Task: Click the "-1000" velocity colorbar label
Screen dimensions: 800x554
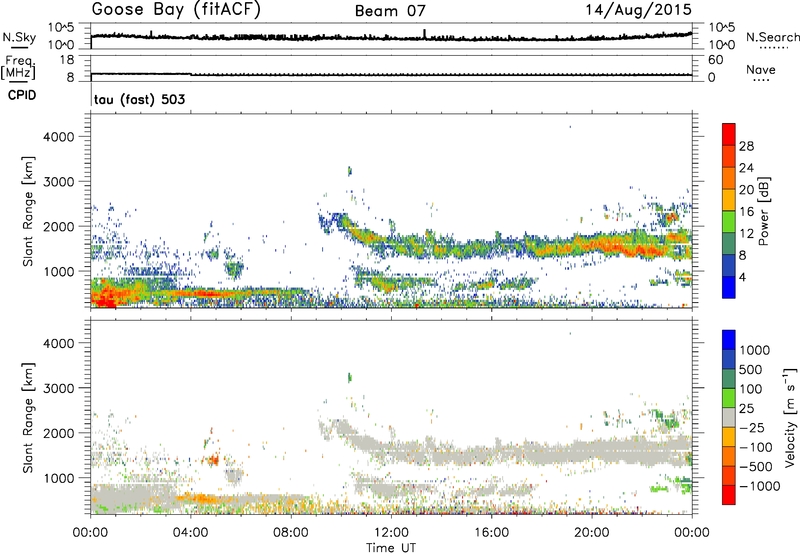Action: (x=759, y=486)
